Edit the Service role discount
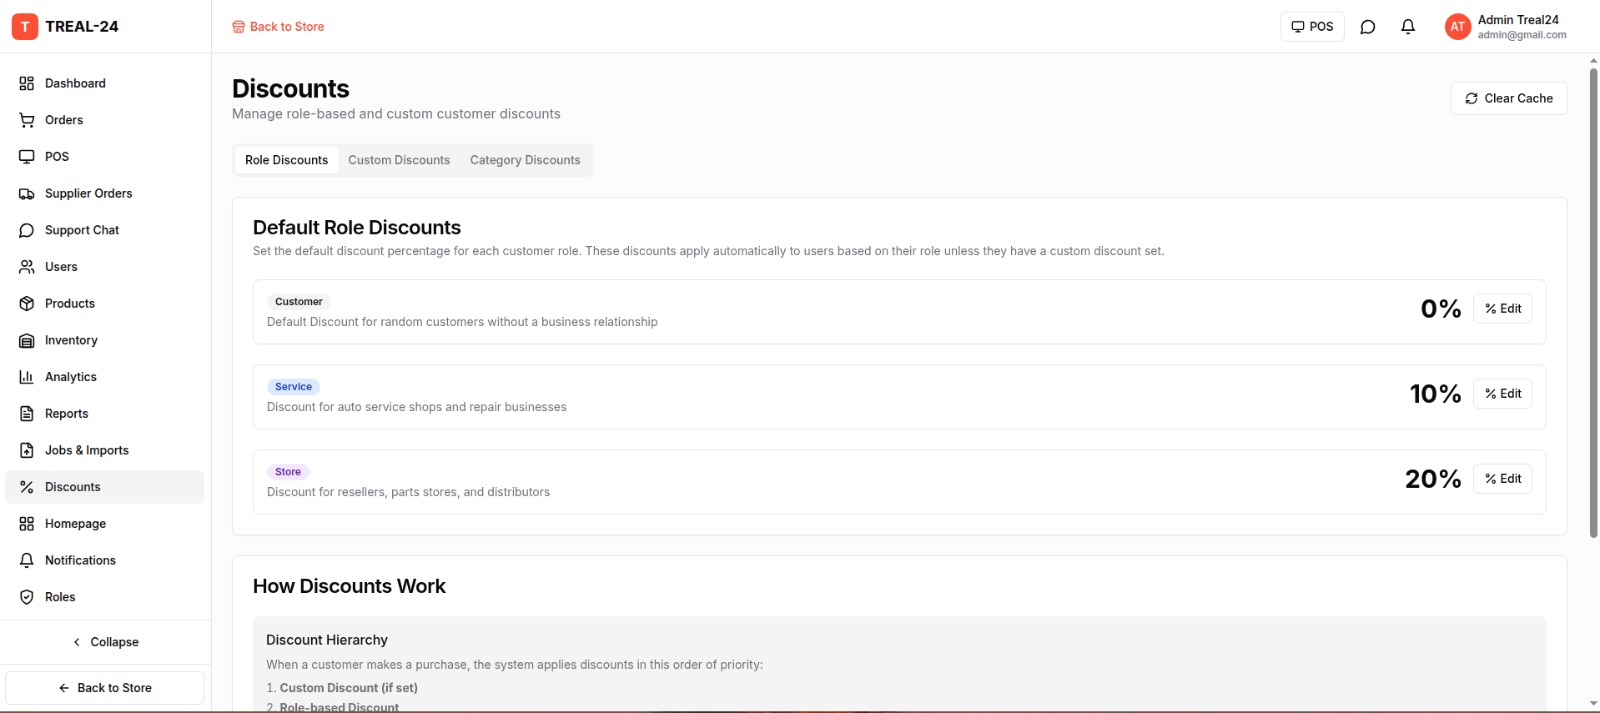Viewport: 1600px width, 713px height. coord(1502,394)
